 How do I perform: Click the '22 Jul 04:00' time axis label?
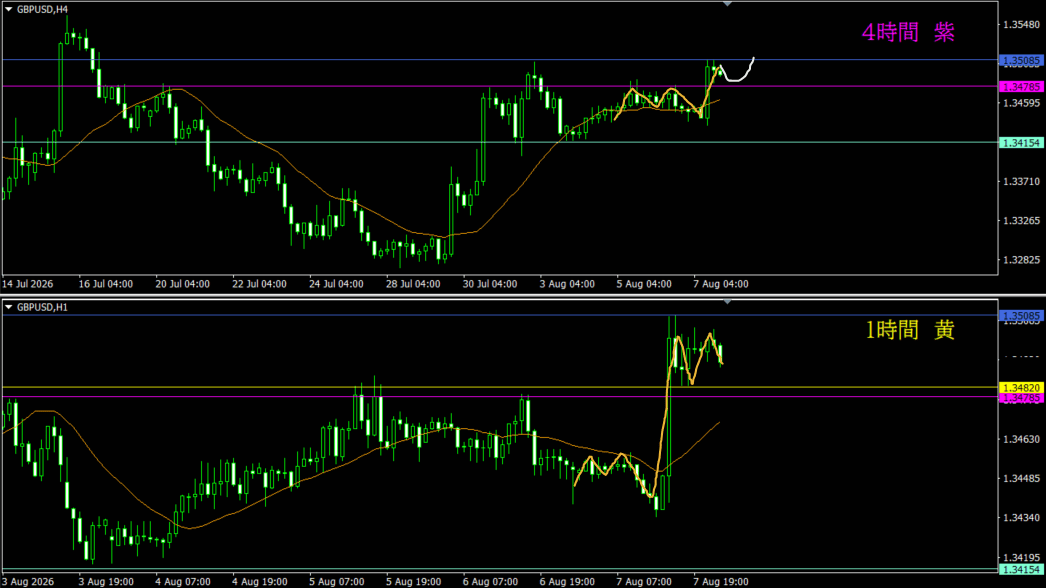click(x=259, y=284)
